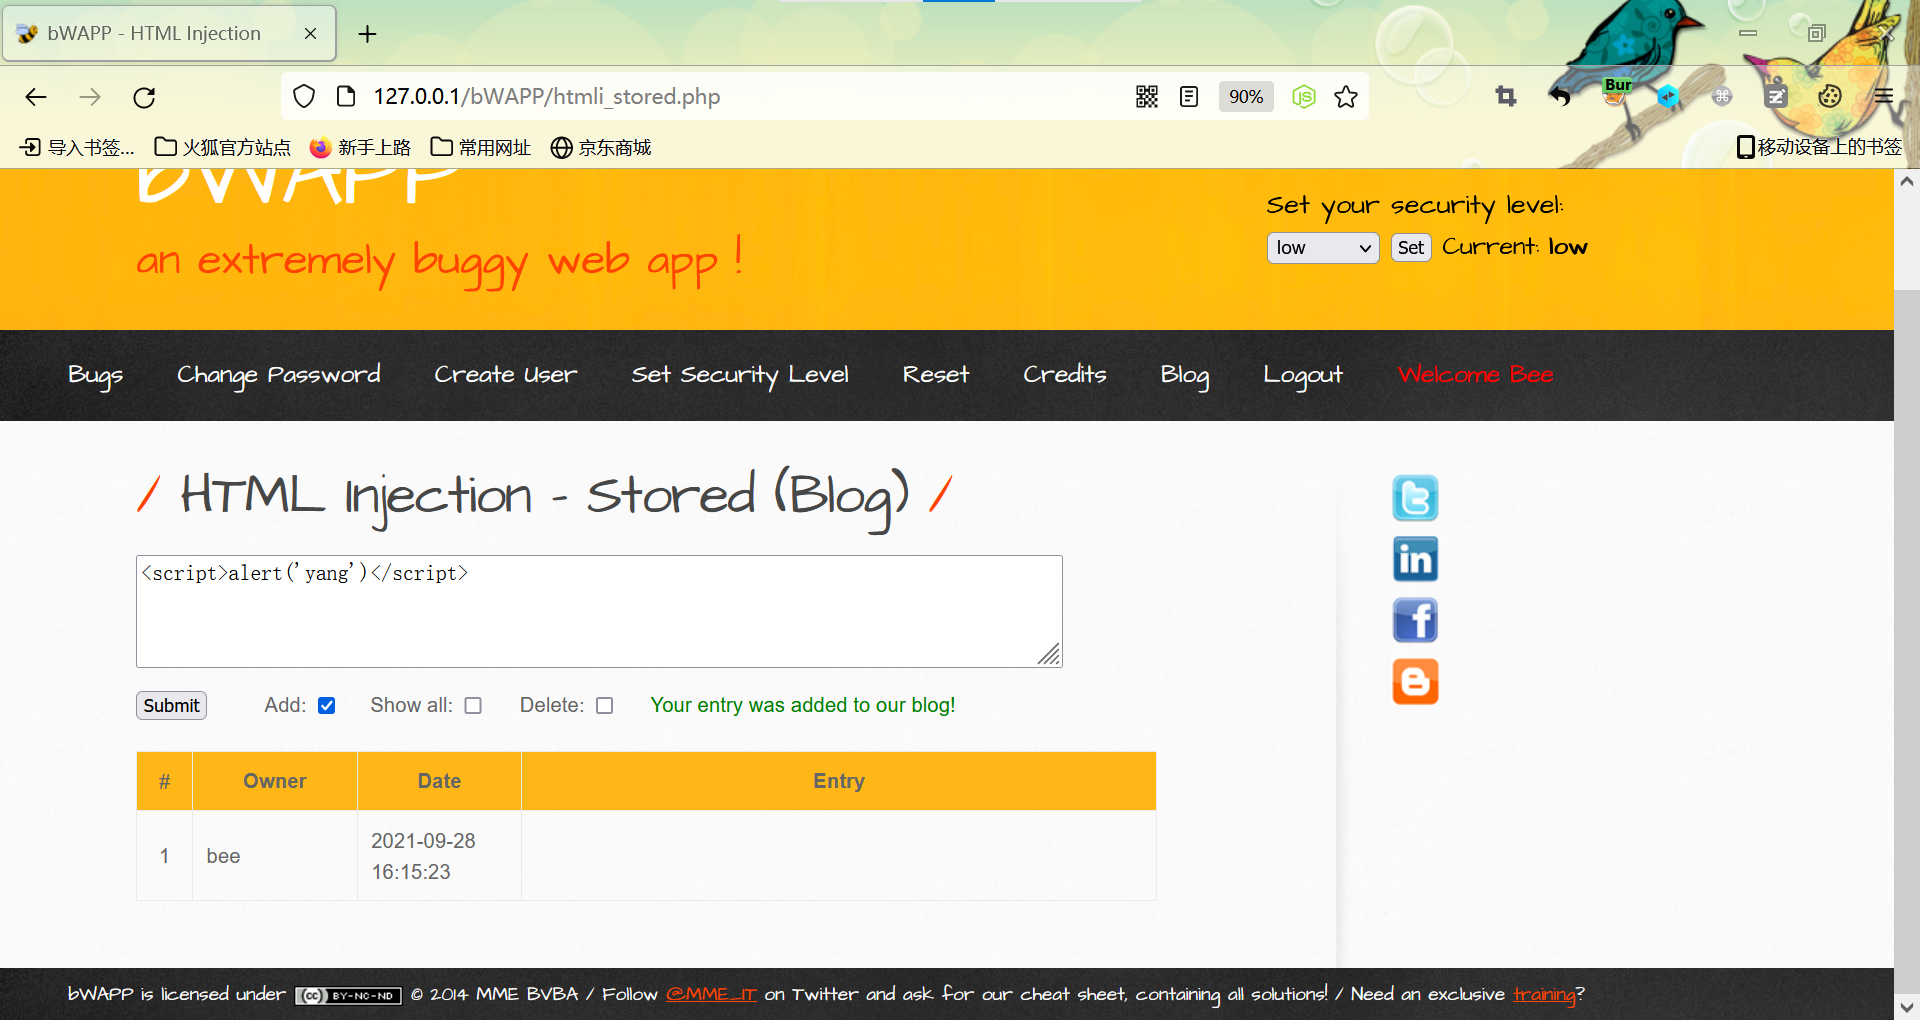Open the note editor extension icon
Image resolution: width=1920 pixels, height=1020 pixels.
click(1776, 97)
